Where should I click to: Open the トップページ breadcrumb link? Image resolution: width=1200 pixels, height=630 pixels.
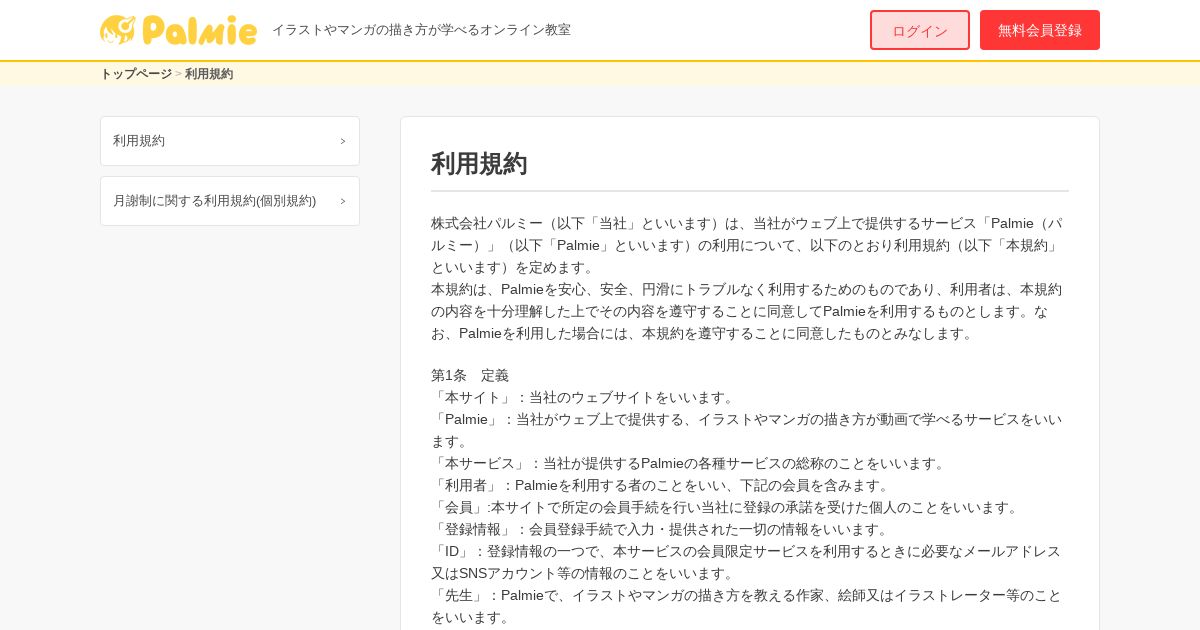tap(136, 74)
